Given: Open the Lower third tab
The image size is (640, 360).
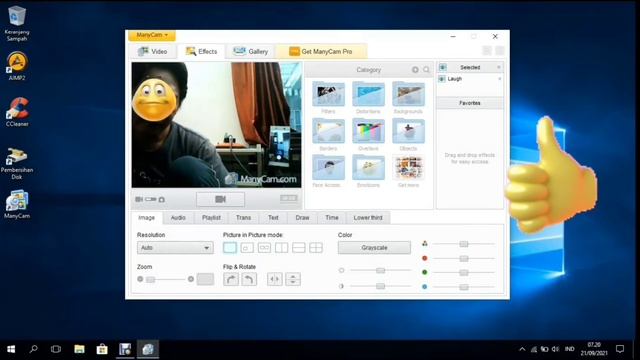Looking at the screenshot, I should point(368,218).
